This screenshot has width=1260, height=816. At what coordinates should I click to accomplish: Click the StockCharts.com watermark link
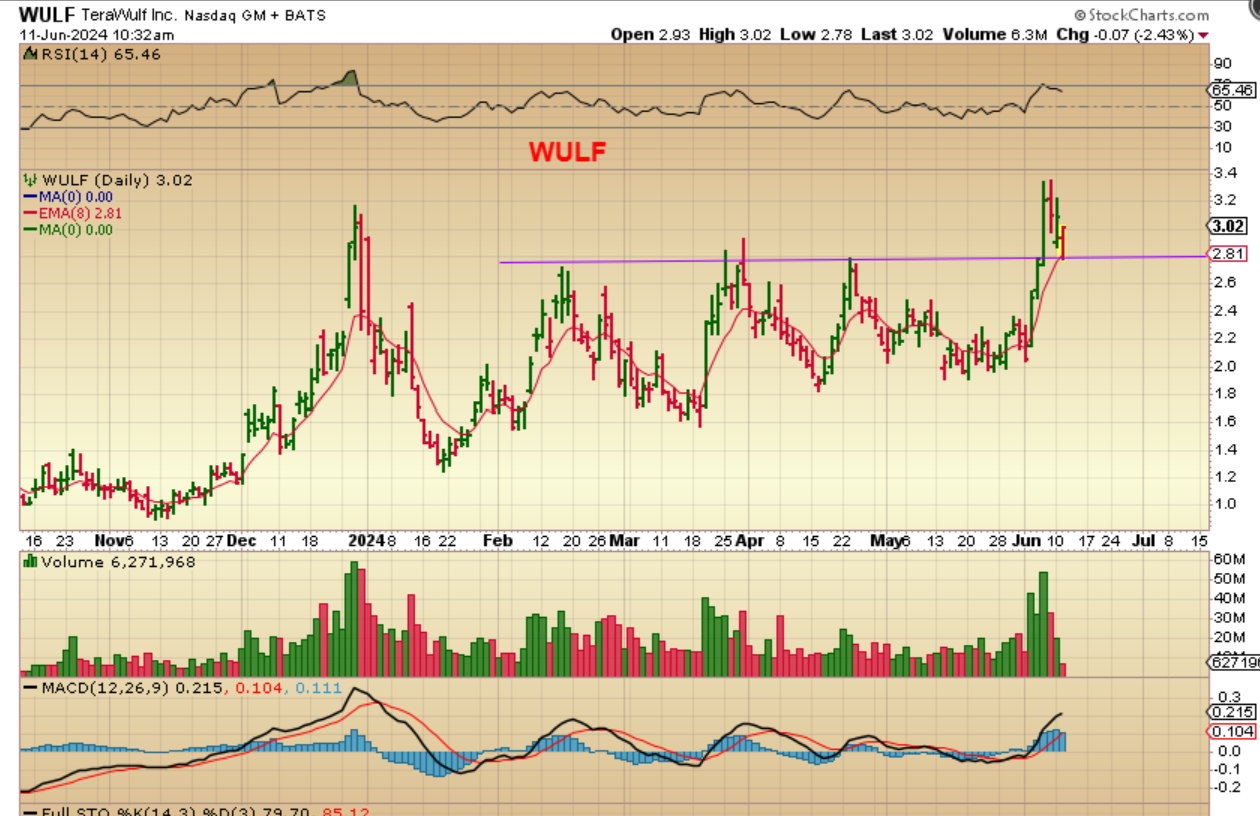(x=1148, y=16)
